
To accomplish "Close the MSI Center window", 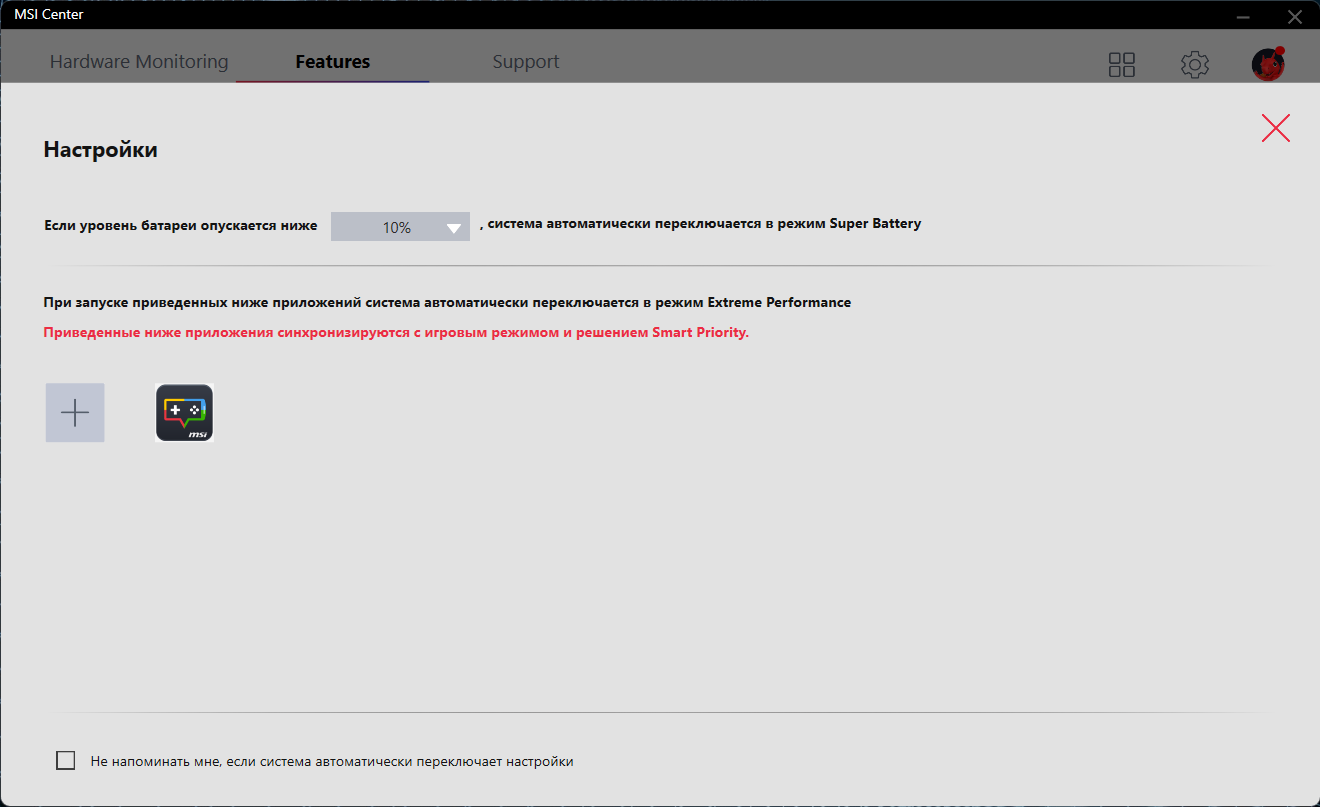I will click(1295, 16).
